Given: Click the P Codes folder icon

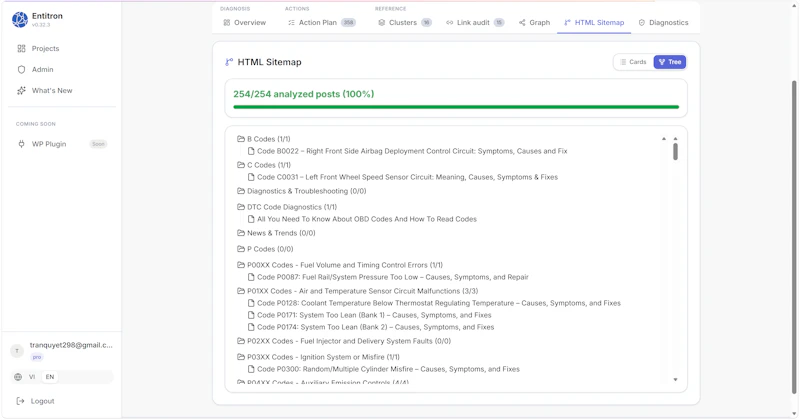Looking at the screenshot, I should point(241,249).
